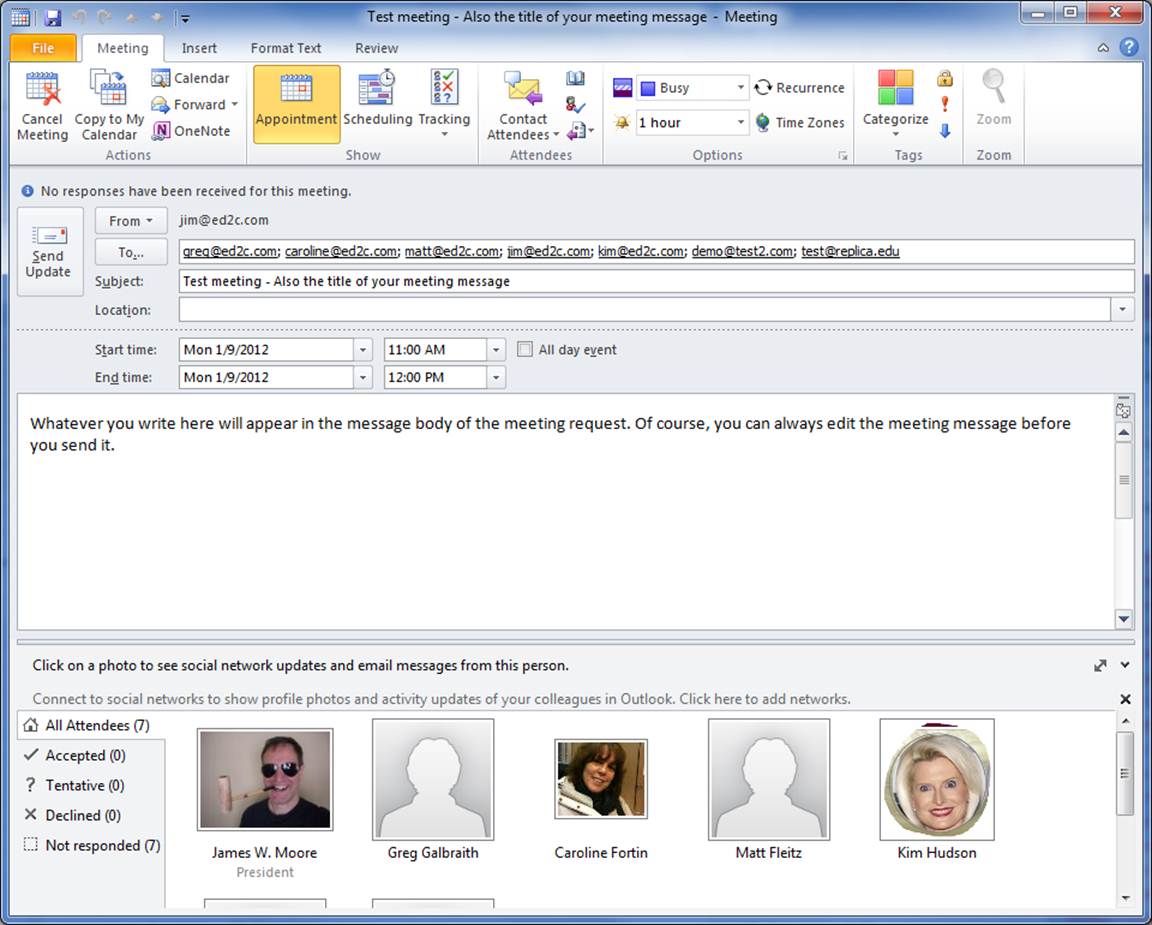Set Low Importance with down arrow
This screenshot has width=1152, height=925.
(944, 131)
